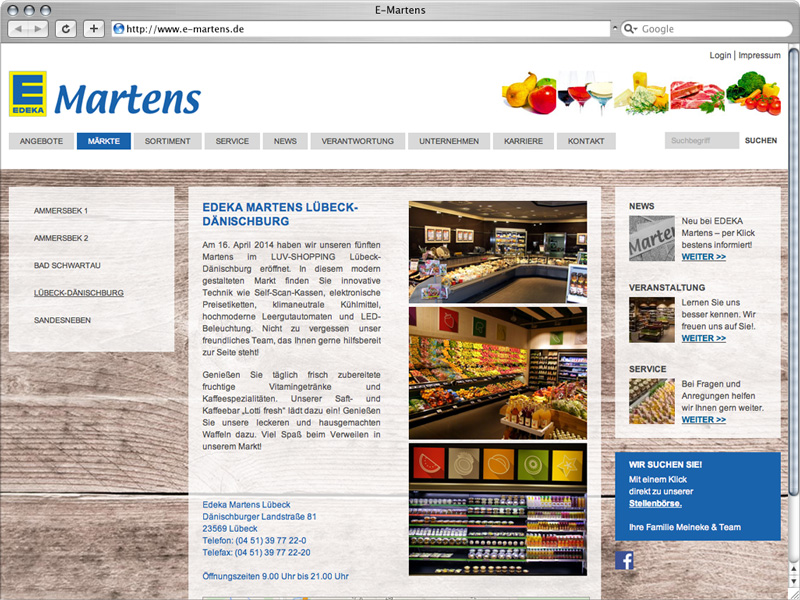Reload the page with the refresh icon
Viewport: 800px width, 600px height.
tap(66, 29)
